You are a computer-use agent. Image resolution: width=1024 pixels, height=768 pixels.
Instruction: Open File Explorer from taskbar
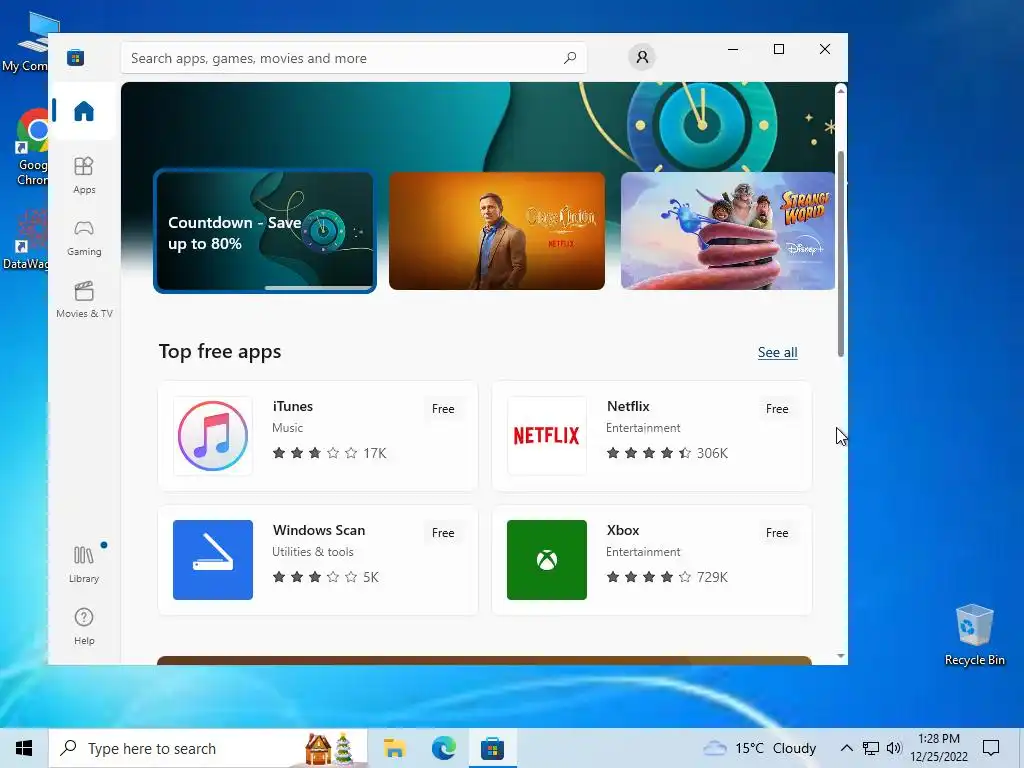394,748
